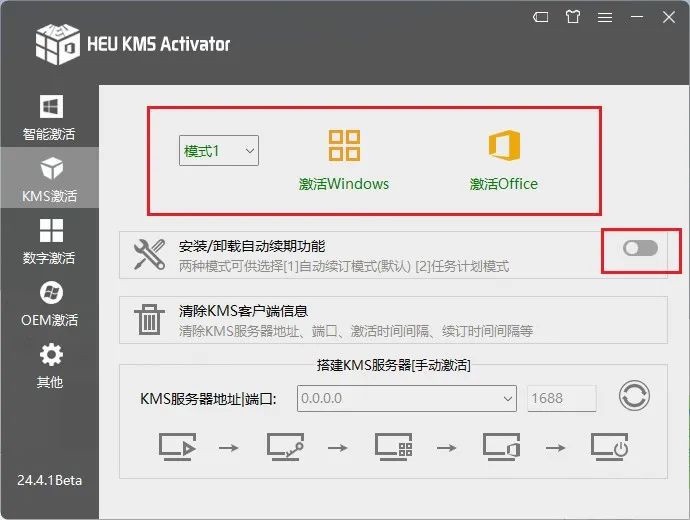Image resolution: width=690 pixels, height=520 pixels.
Task: Open the 智能激活 smart activation tab
Action: tap(49, 117)
